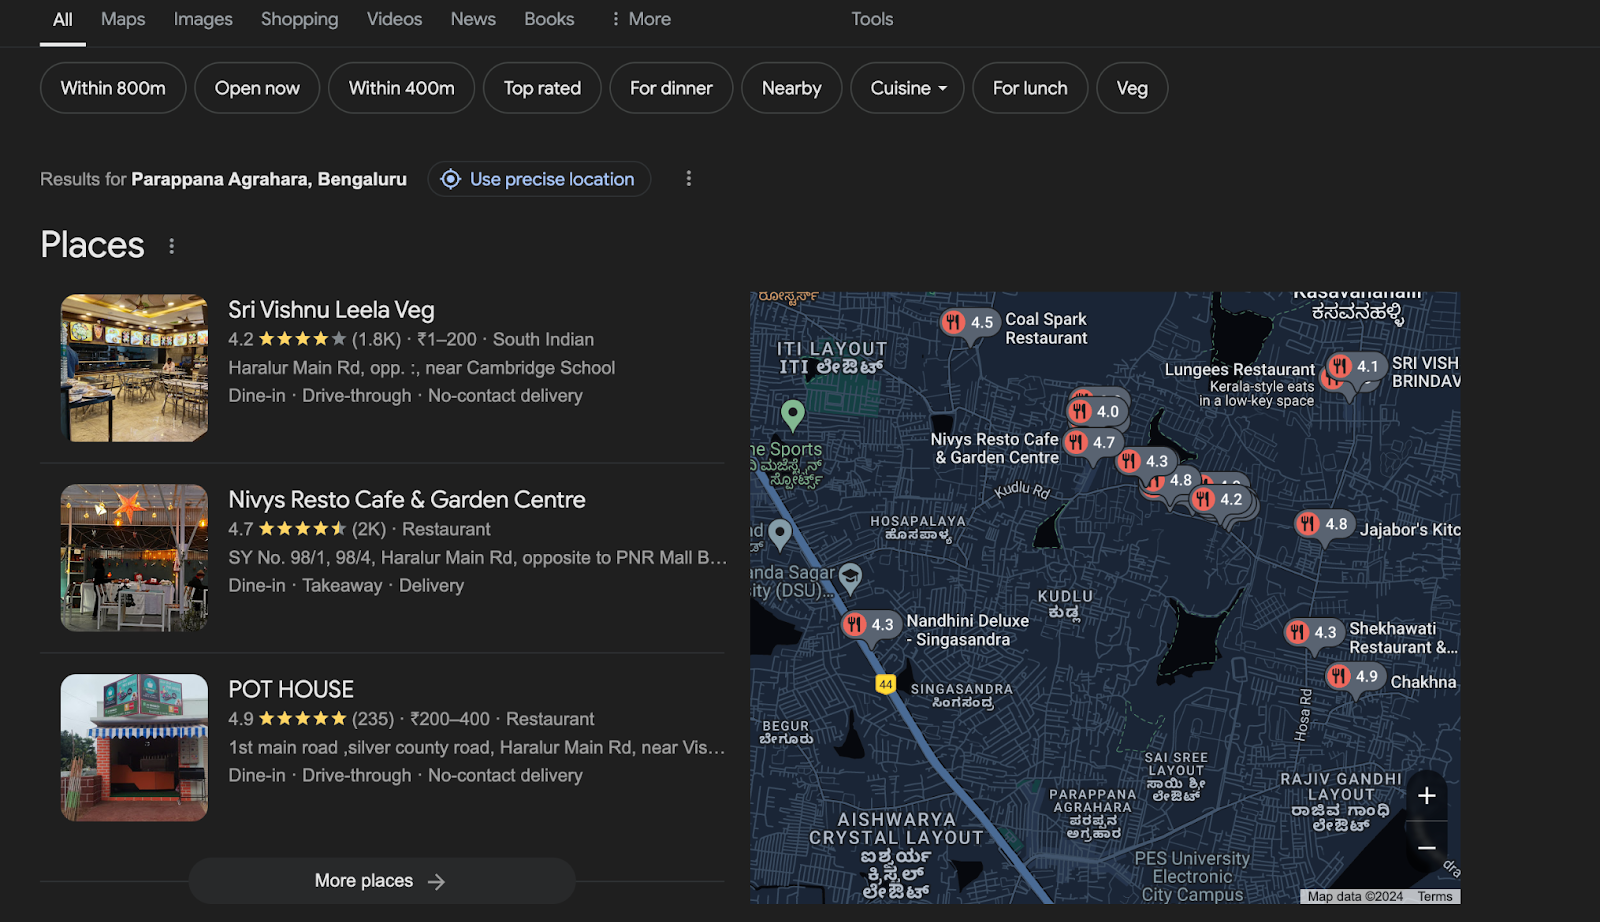Open the All search tab
1600x922 pixels.
tap(62, 19)
